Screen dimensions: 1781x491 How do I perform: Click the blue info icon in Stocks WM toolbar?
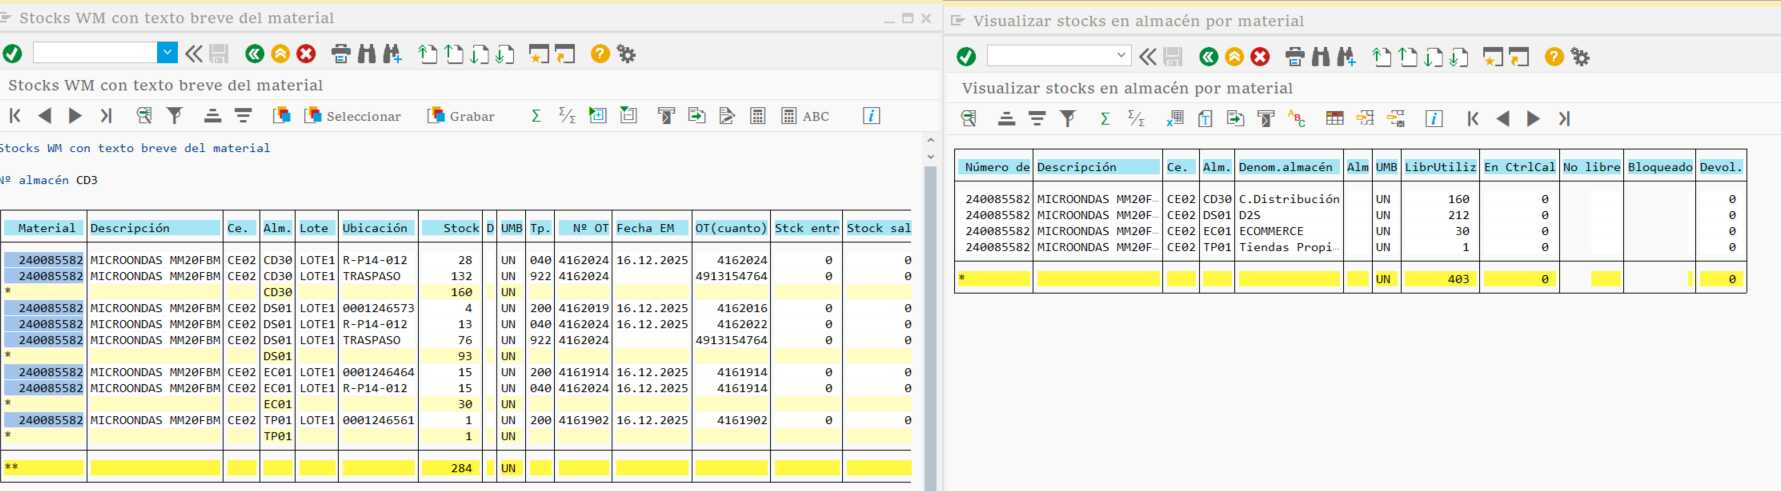pyautogui.click(x=871, y=116)
